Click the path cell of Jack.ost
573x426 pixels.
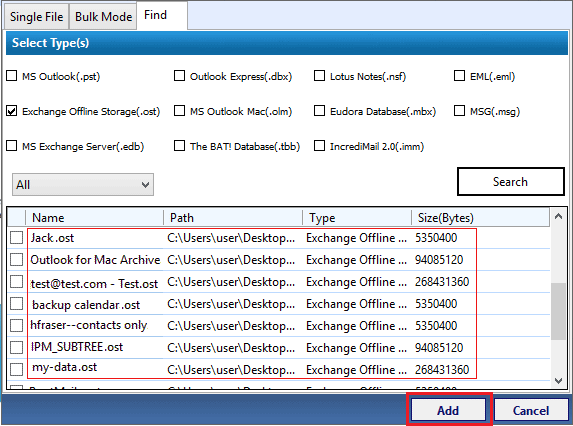pos(231,238)
